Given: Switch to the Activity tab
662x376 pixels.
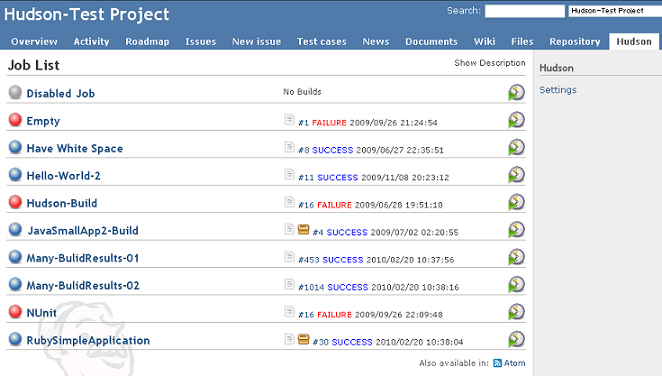Looking at the screenshot, I should [91, 41].
